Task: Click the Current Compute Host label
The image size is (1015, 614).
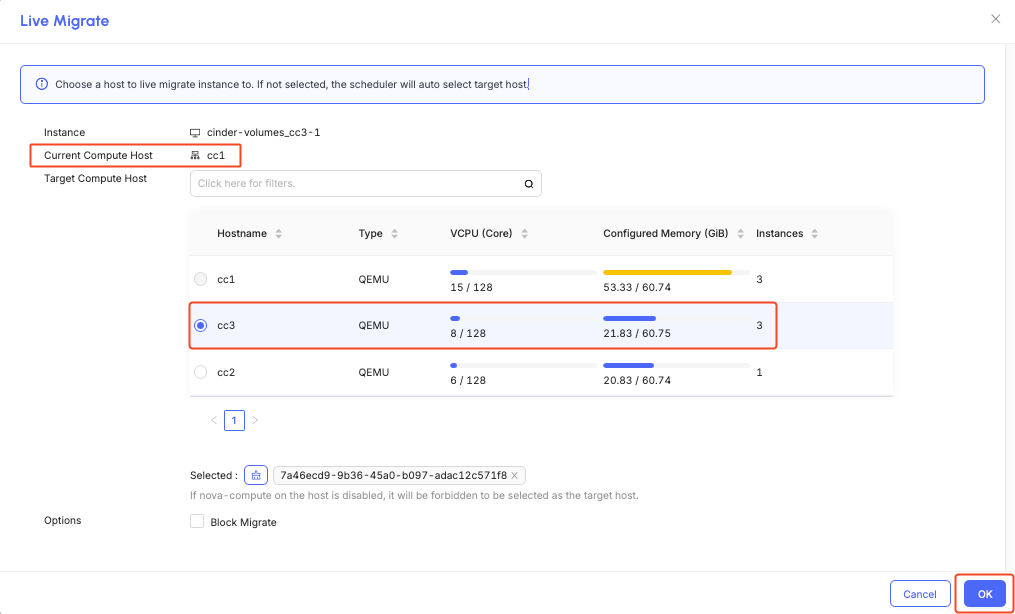Action: (x=98, y=155)
